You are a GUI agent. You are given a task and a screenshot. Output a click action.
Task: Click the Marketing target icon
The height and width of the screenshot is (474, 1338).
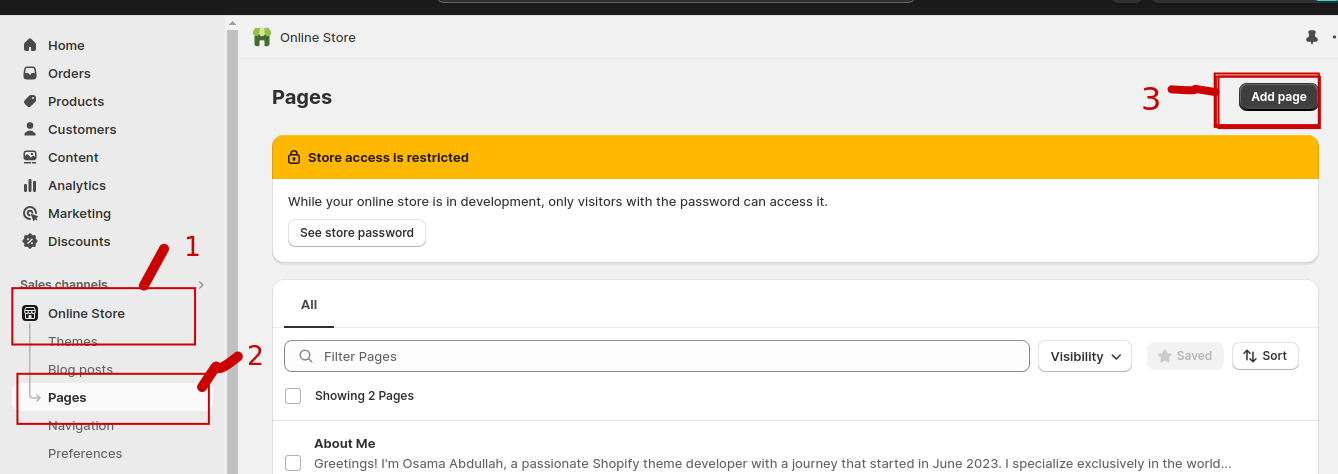pos(30,213)
